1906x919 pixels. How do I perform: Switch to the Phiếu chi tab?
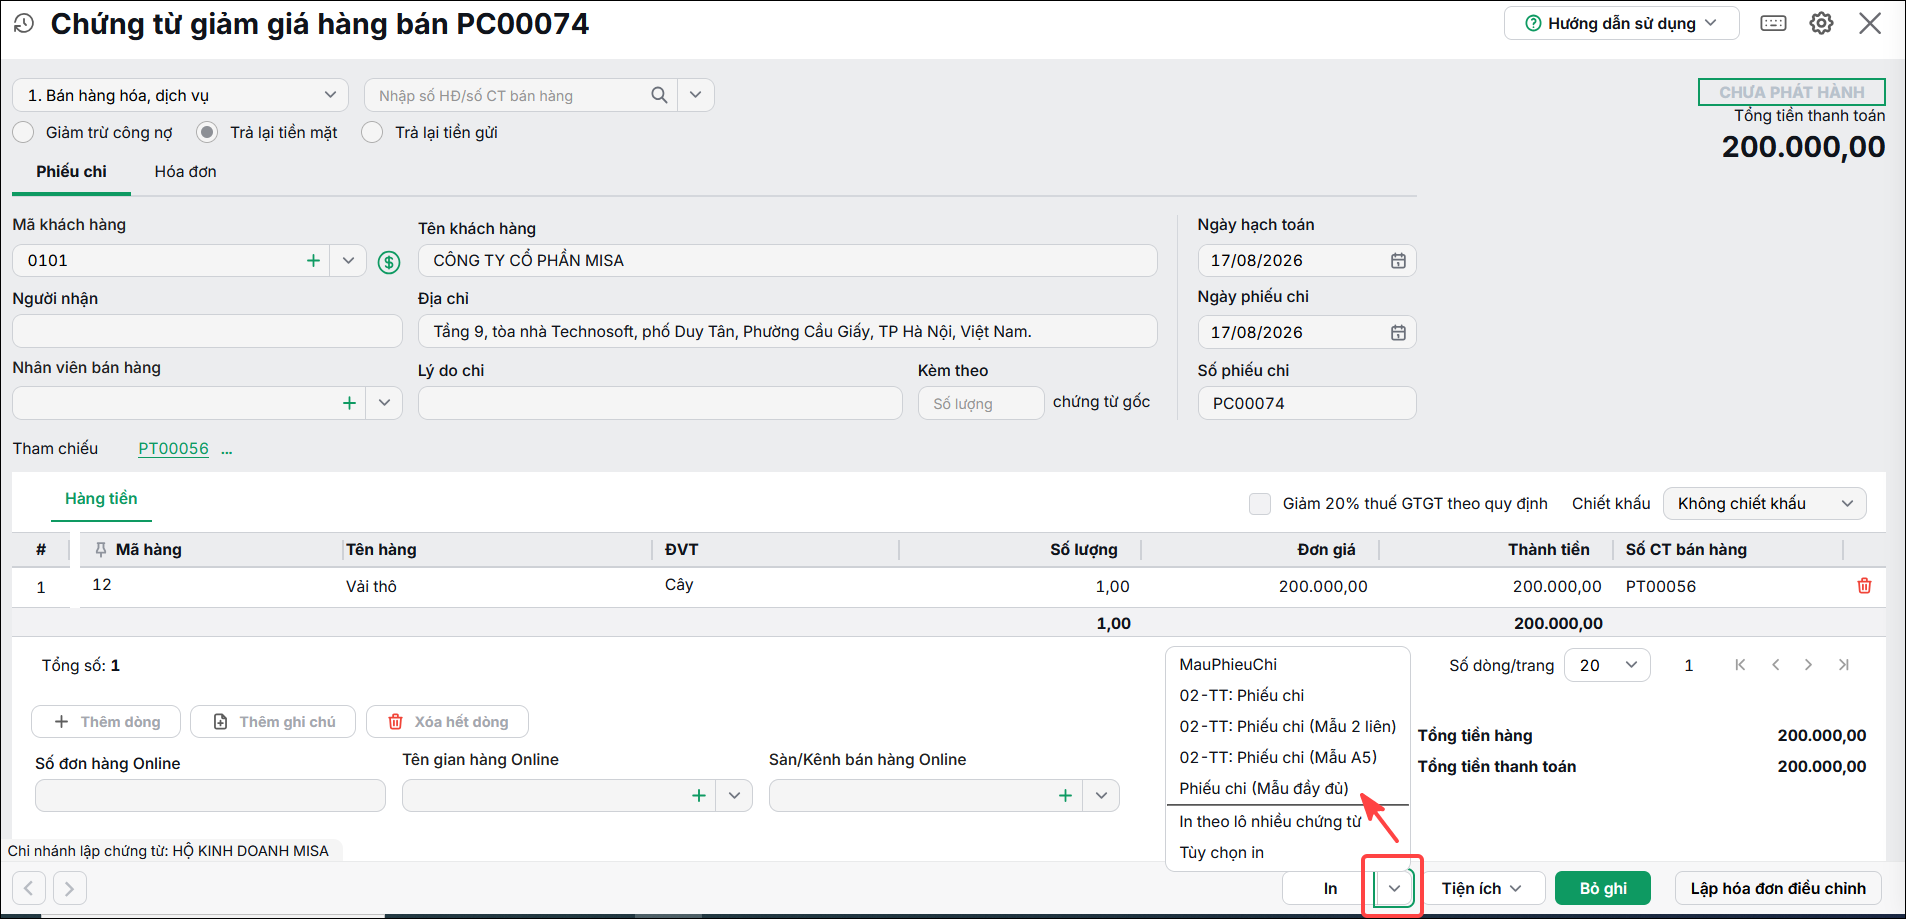(71, 172)
